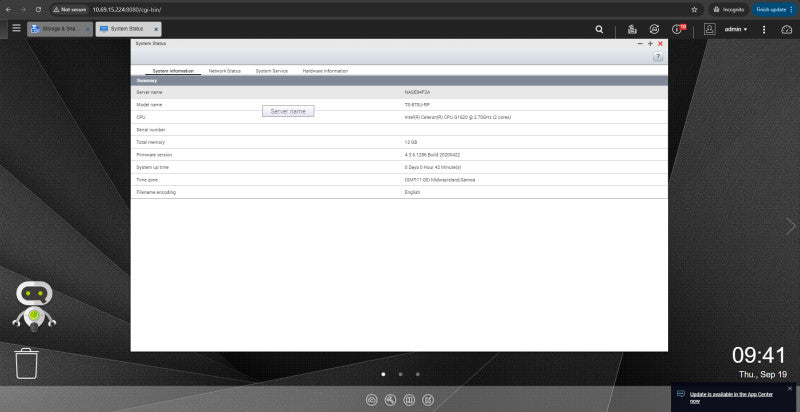
Task: Select the System Information tab
Action: point(173,71)
